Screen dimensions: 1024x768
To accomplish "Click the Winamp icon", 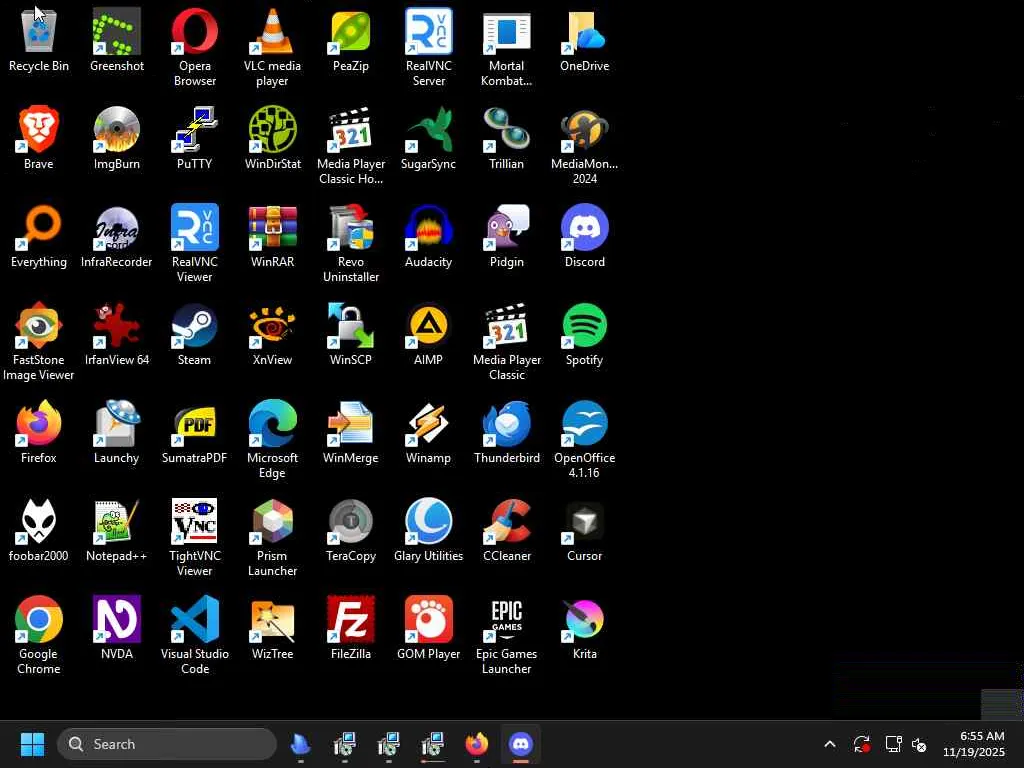I will (428, 423).
